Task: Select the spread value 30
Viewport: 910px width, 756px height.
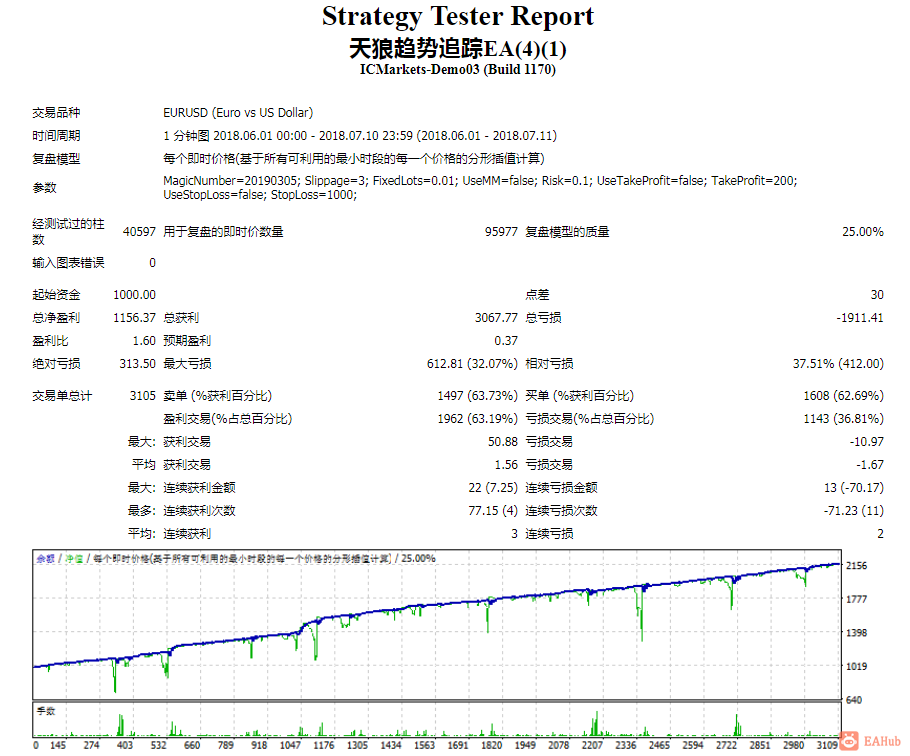Action: coord(877,295)
